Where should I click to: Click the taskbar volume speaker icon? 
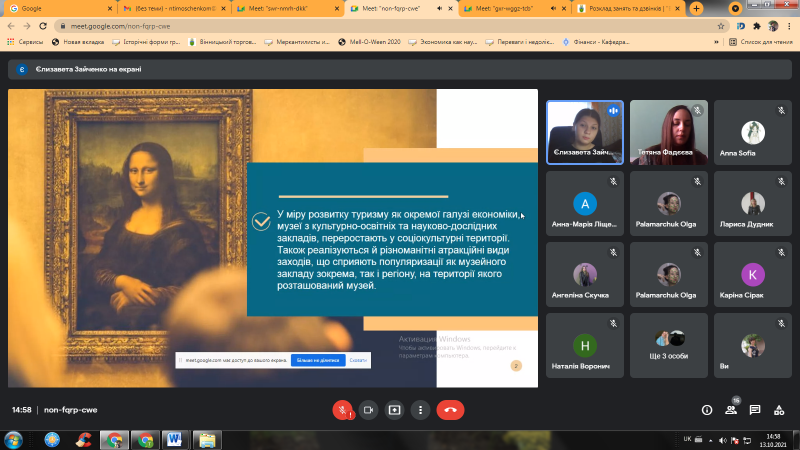(722, 440)
